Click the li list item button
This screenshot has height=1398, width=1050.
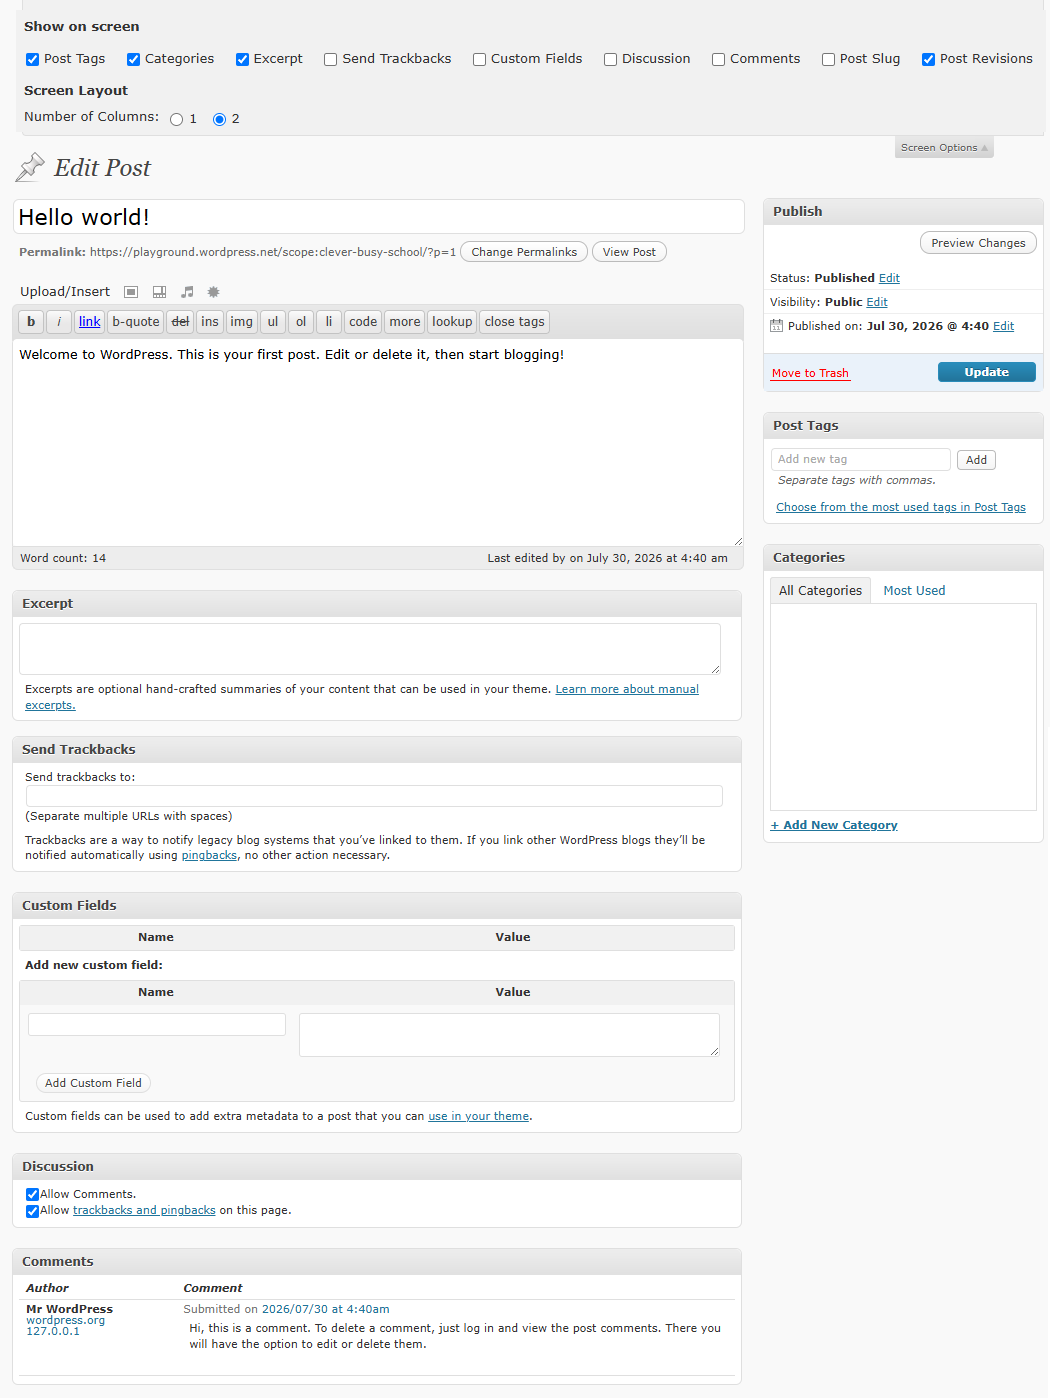[x=329, y=322]
